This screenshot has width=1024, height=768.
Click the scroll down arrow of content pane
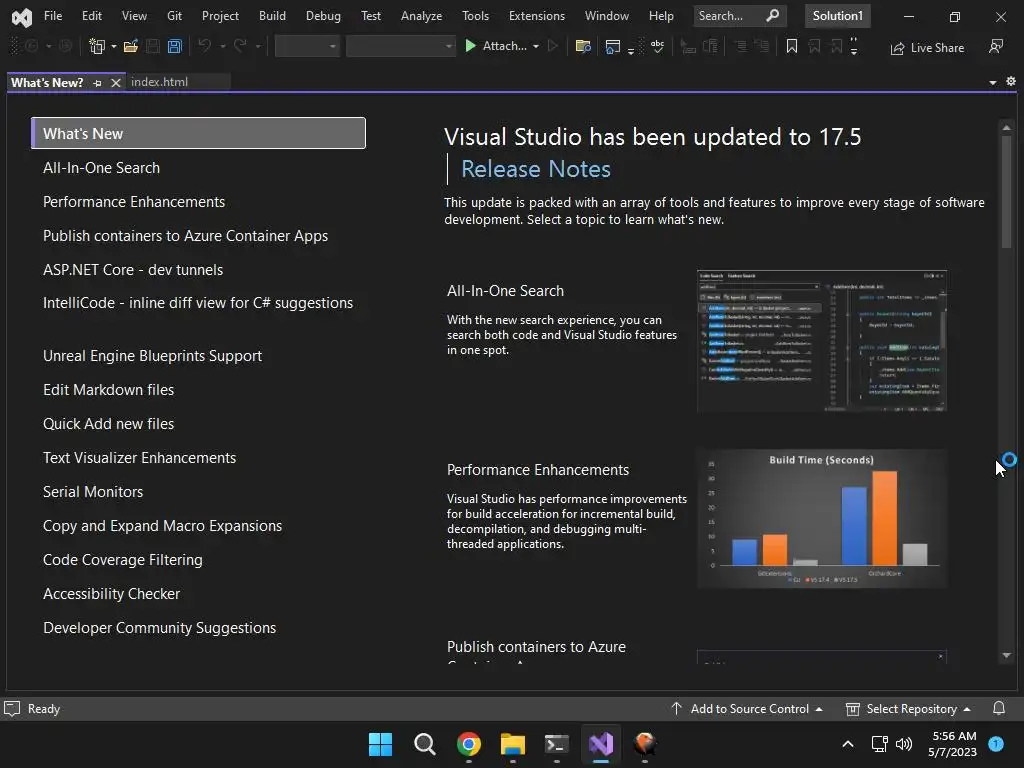1006,655
